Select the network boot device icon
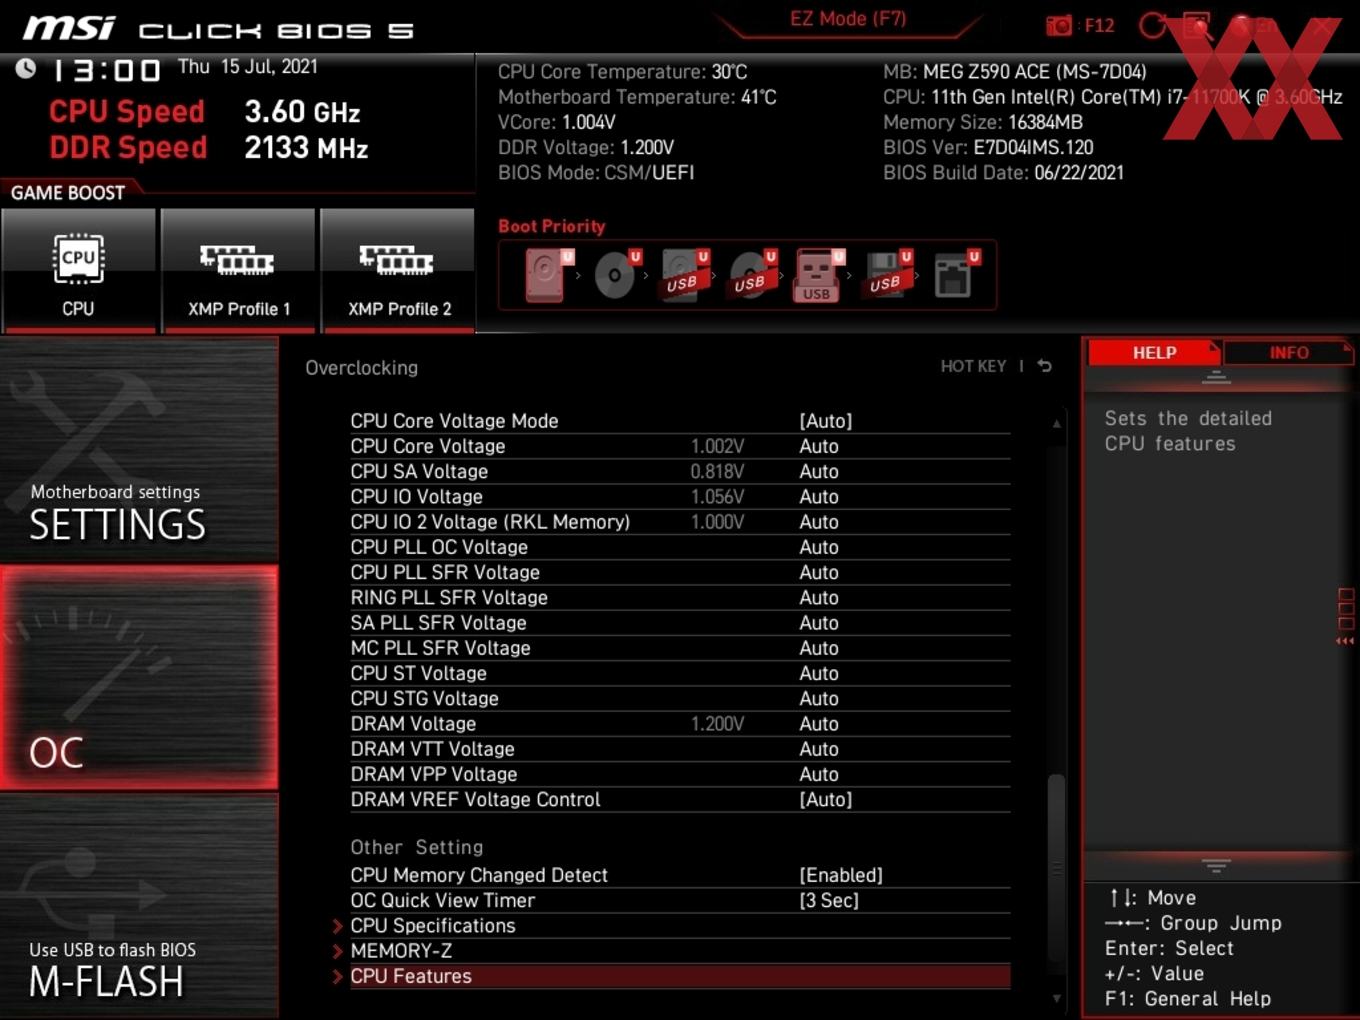The height and width of the screenshot is (1020, 1360). pyautogui.click(x=956, y=274)
